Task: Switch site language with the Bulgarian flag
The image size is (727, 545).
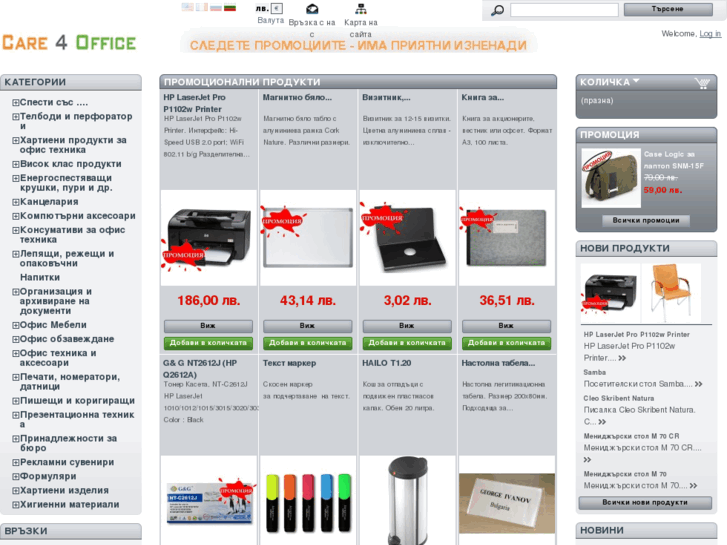Action: point(230,7)
